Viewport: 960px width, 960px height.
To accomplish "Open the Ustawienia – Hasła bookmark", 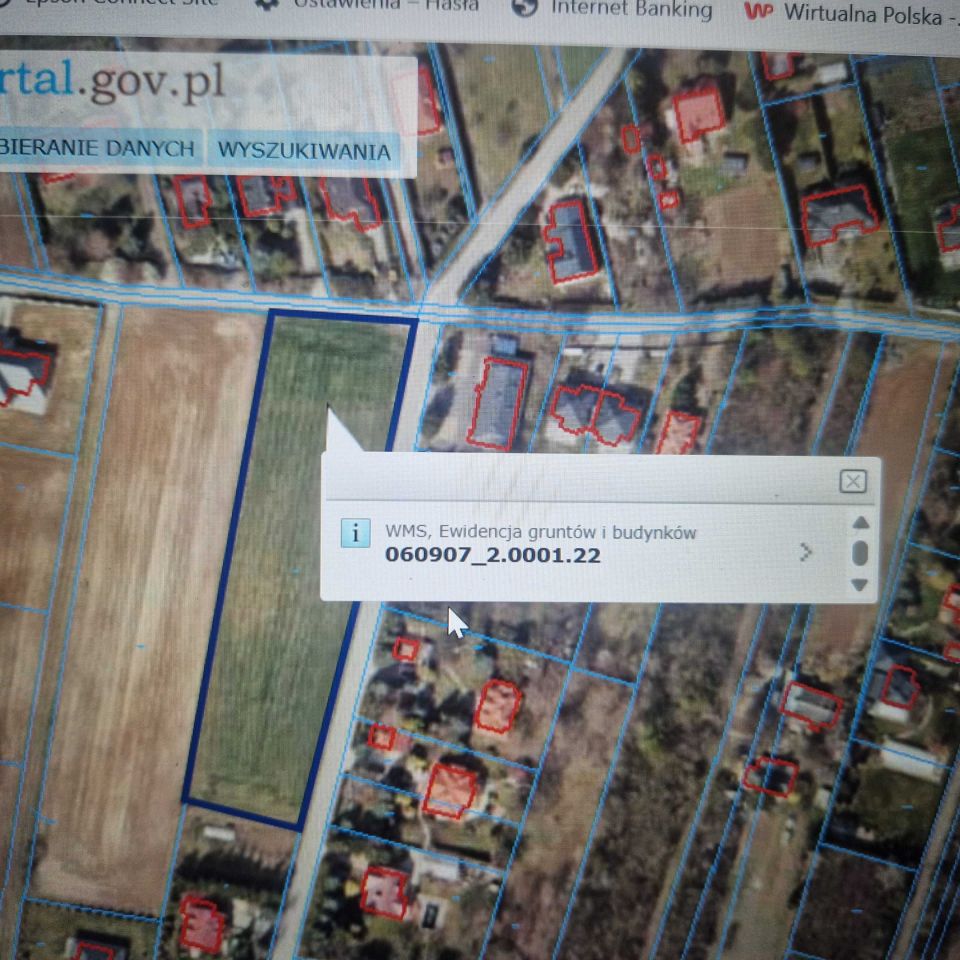I will [x=386, y=5].
